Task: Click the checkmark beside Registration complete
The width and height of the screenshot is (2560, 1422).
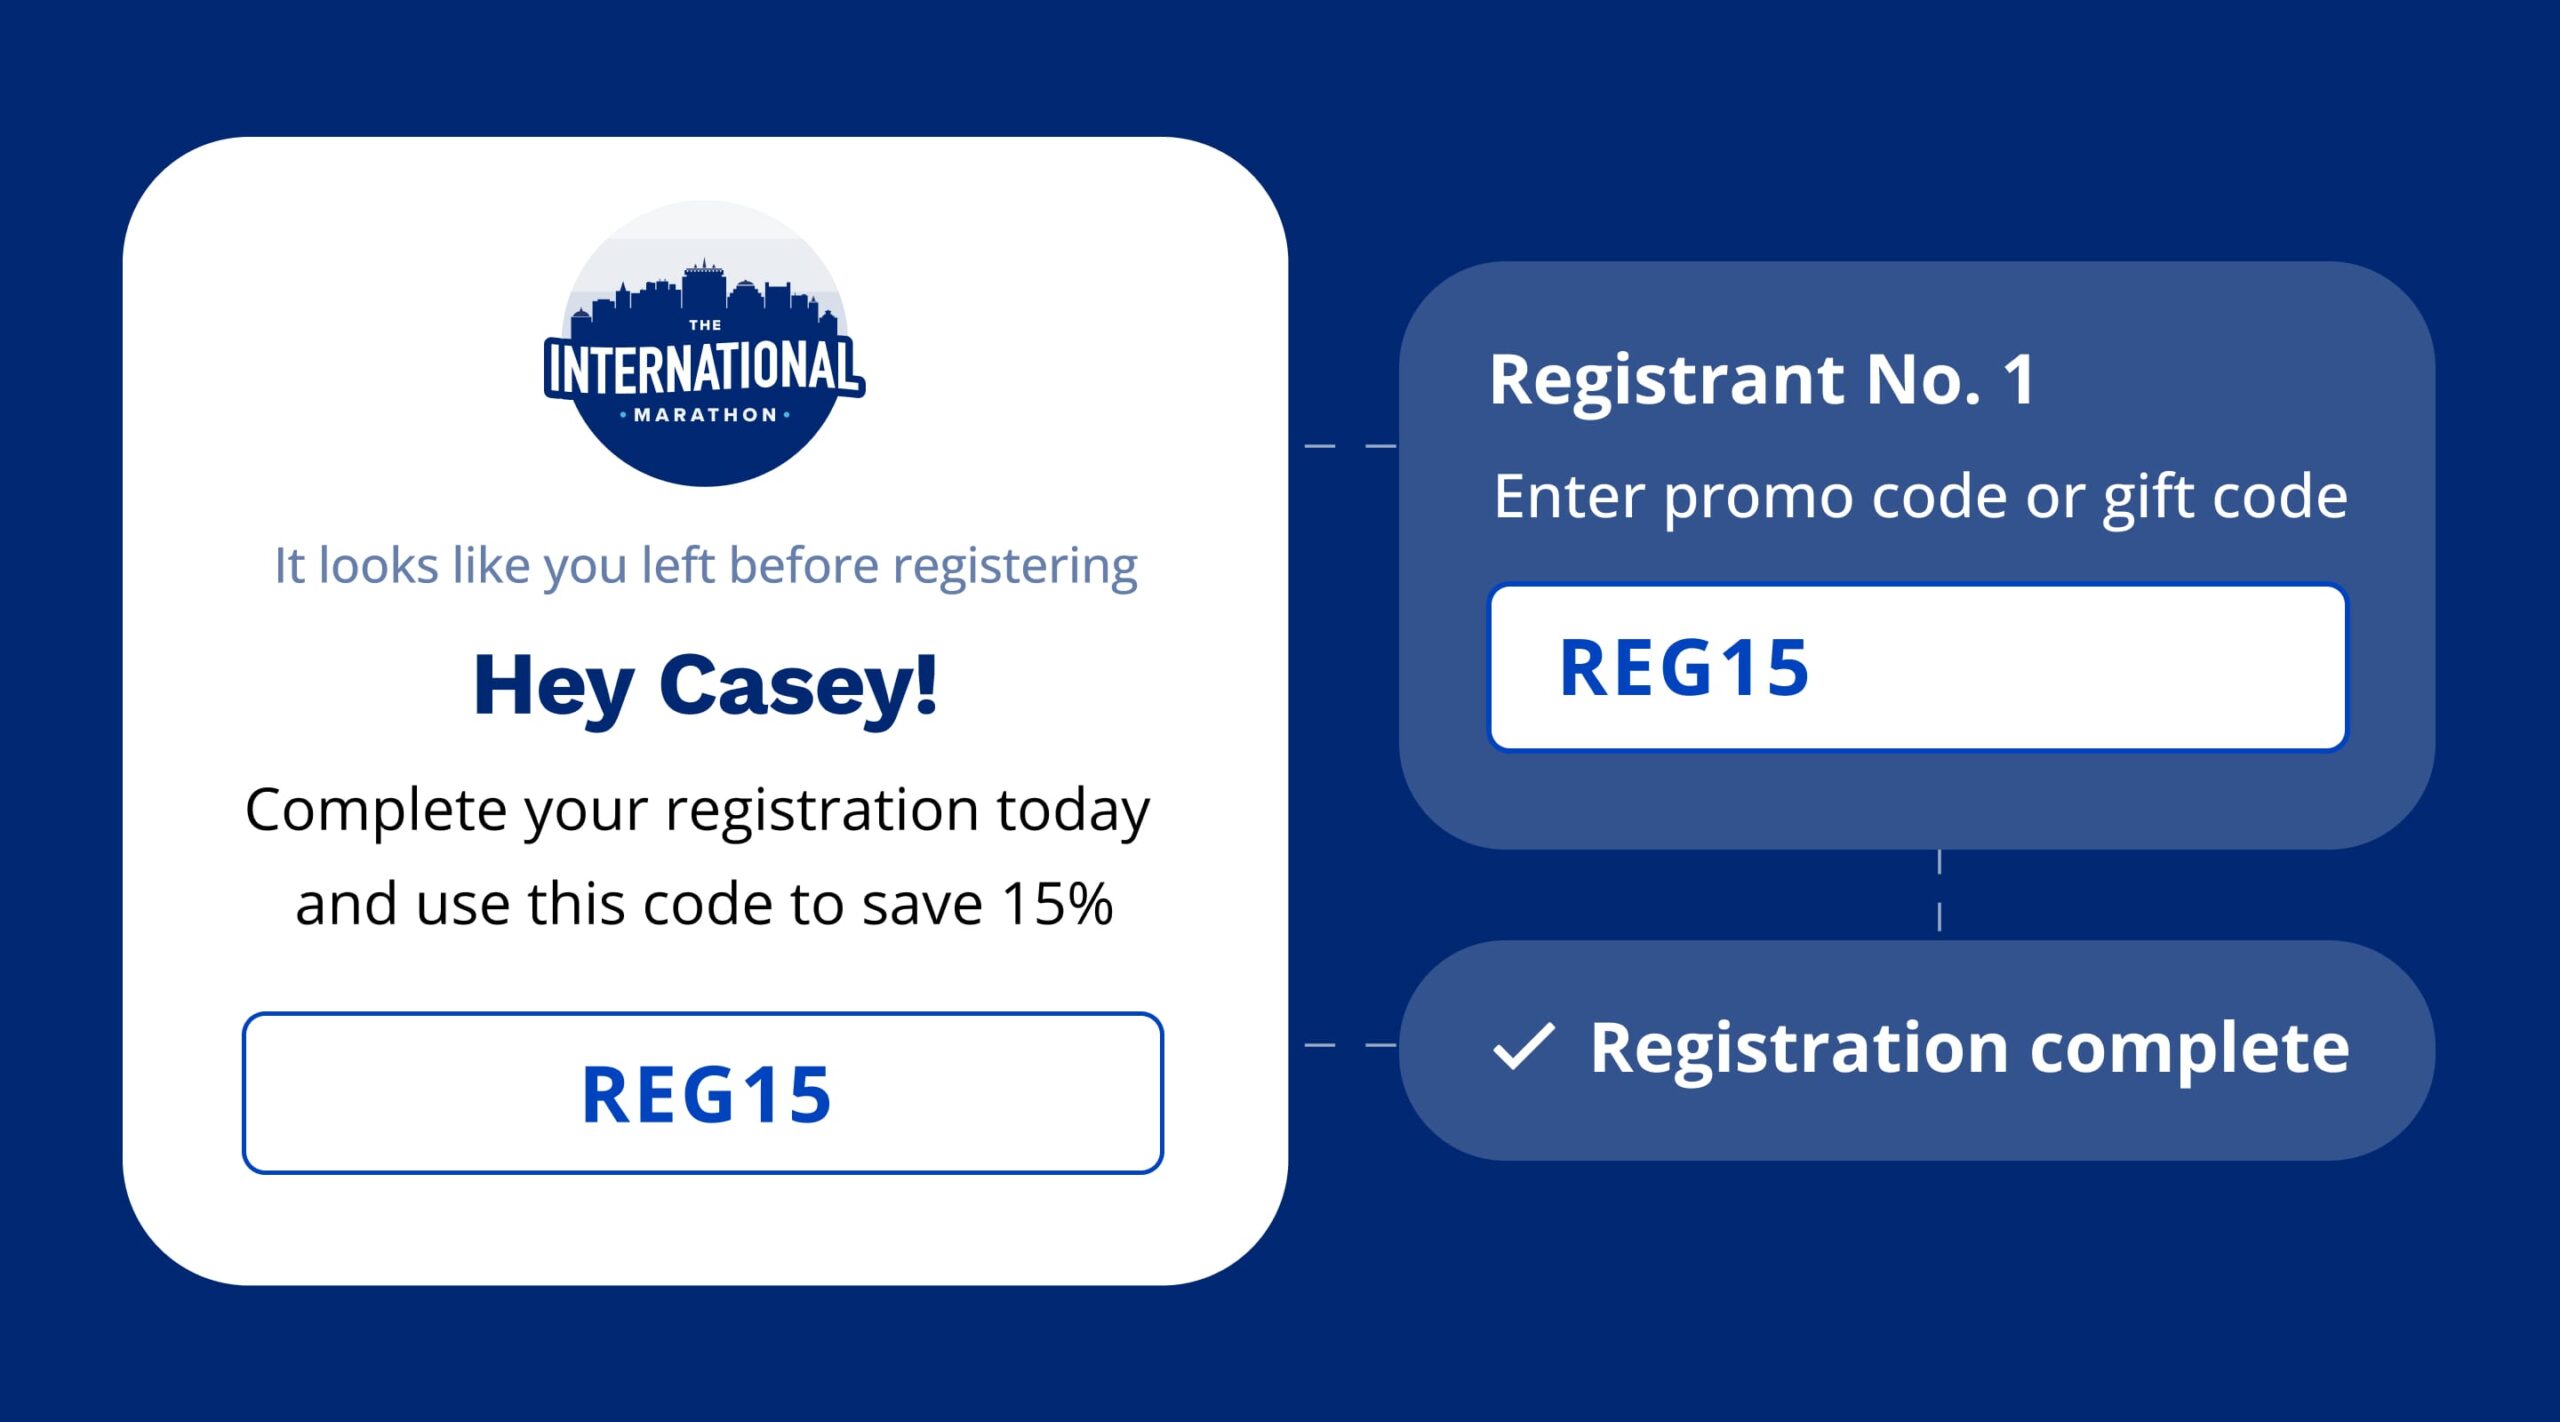Action: click(x=1523, y=1047)
